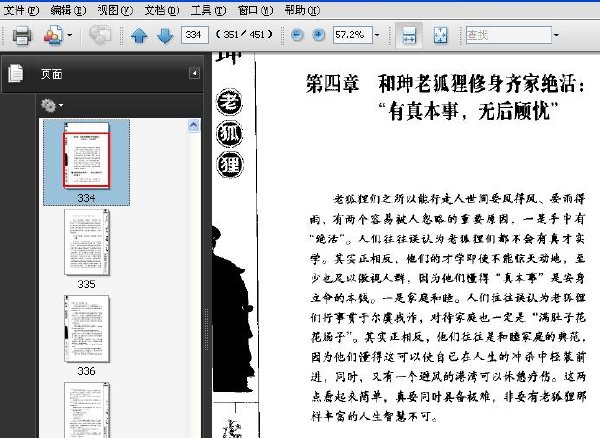Click the Print icon in toolbar
The width and height of the screenshot is (600, 438).
[x=21, y=36]
